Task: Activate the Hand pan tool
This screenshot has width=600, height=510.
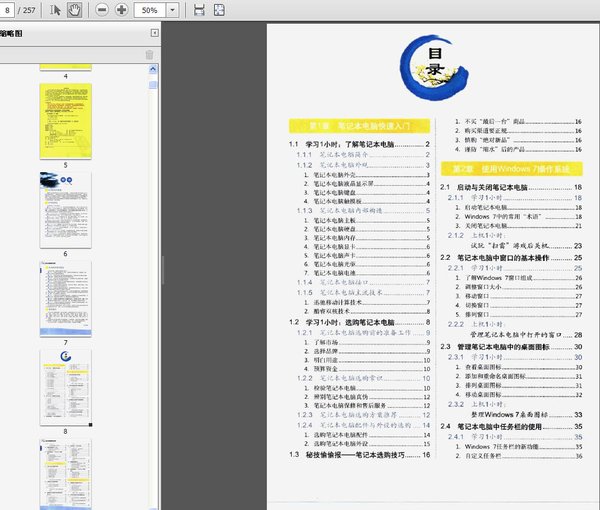Action: point(74,10)
